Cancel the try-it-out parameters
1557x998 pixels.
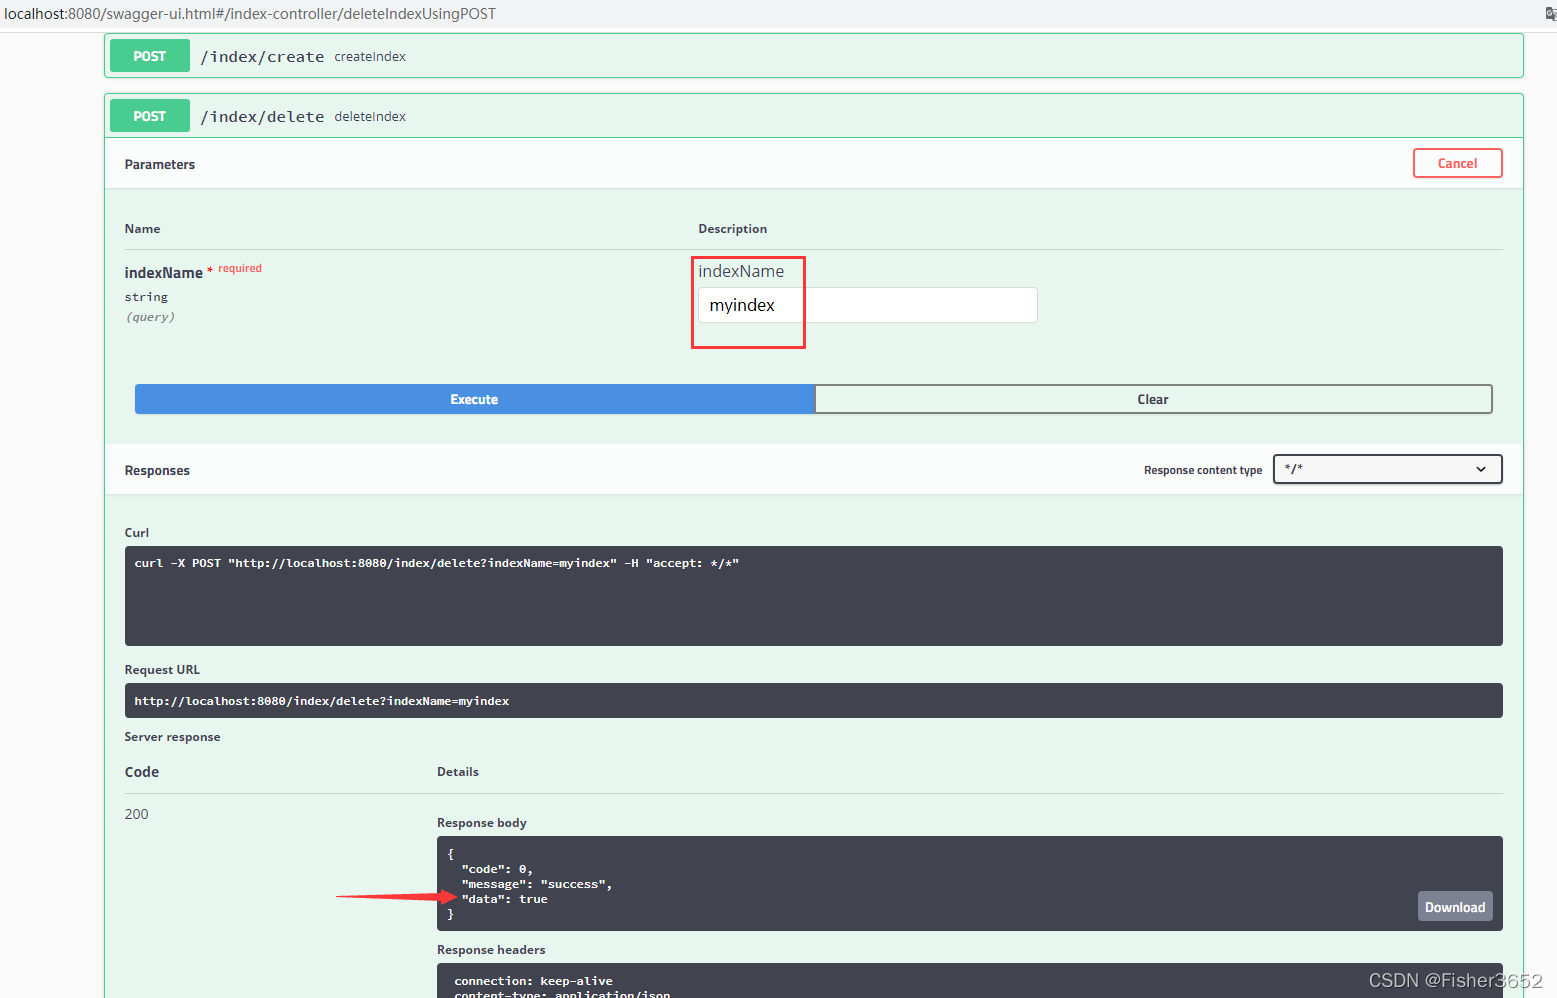(x=1457, y=163)
